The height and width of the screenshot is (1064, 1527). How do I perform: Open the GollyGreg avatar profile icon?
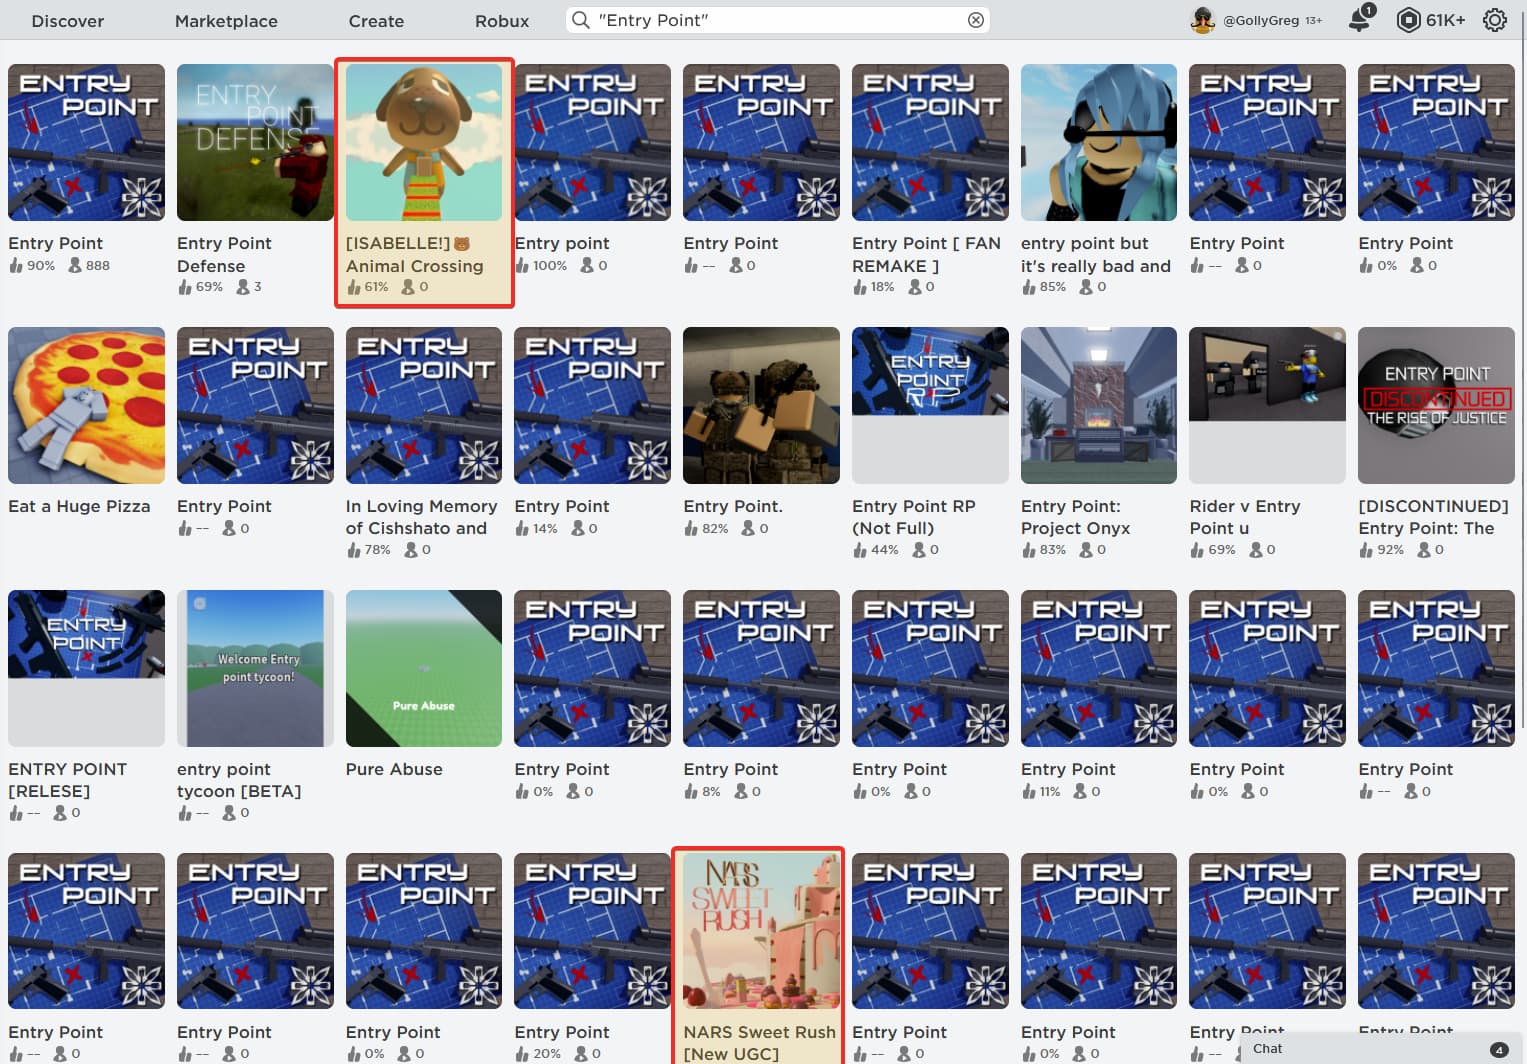click(1203, 20)
